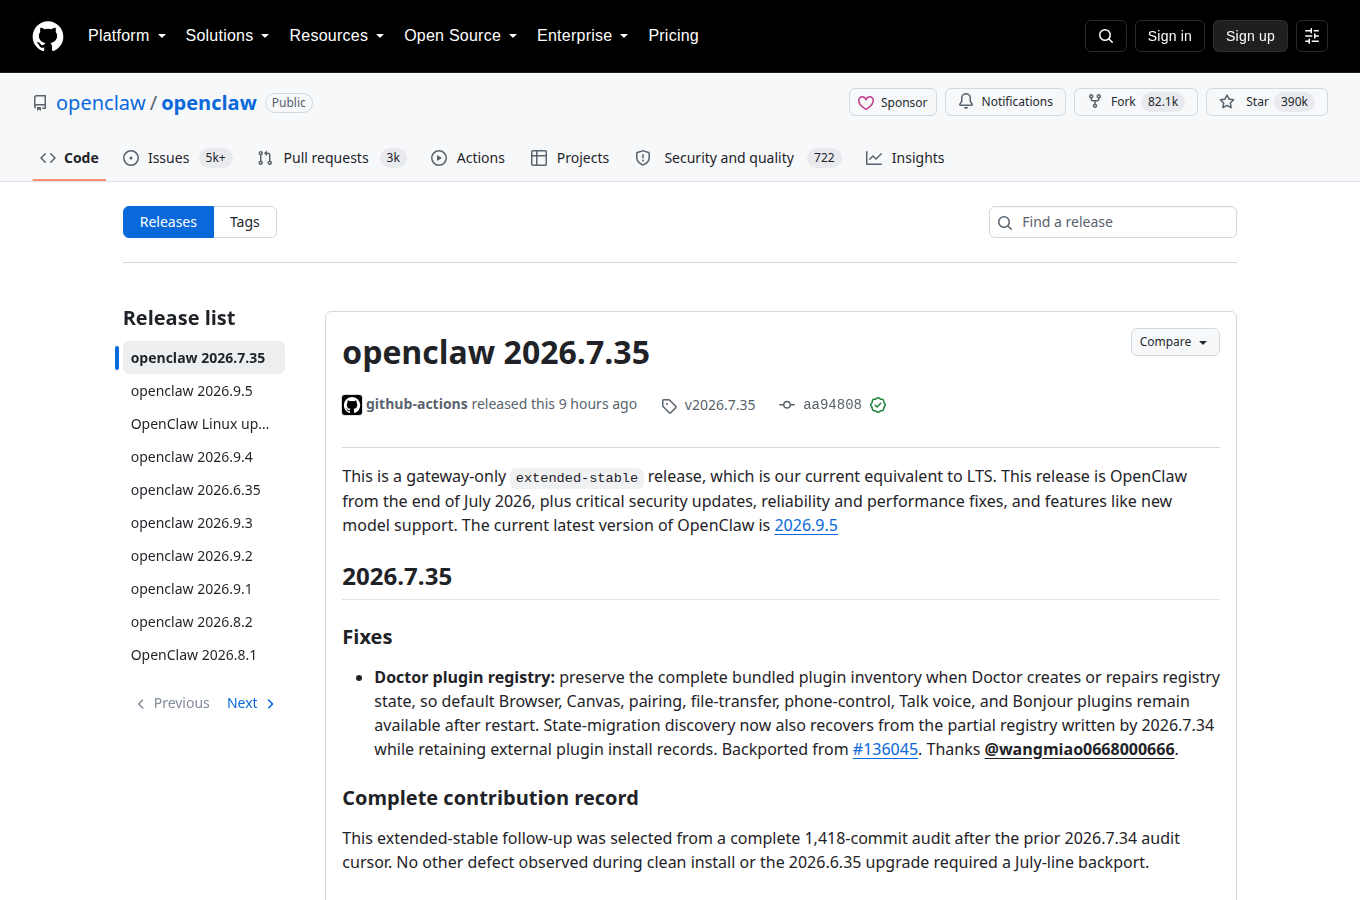This screenshot has width=1360, height=900.
Task: Open the Compare dropdown
Action: [1175, 342]
